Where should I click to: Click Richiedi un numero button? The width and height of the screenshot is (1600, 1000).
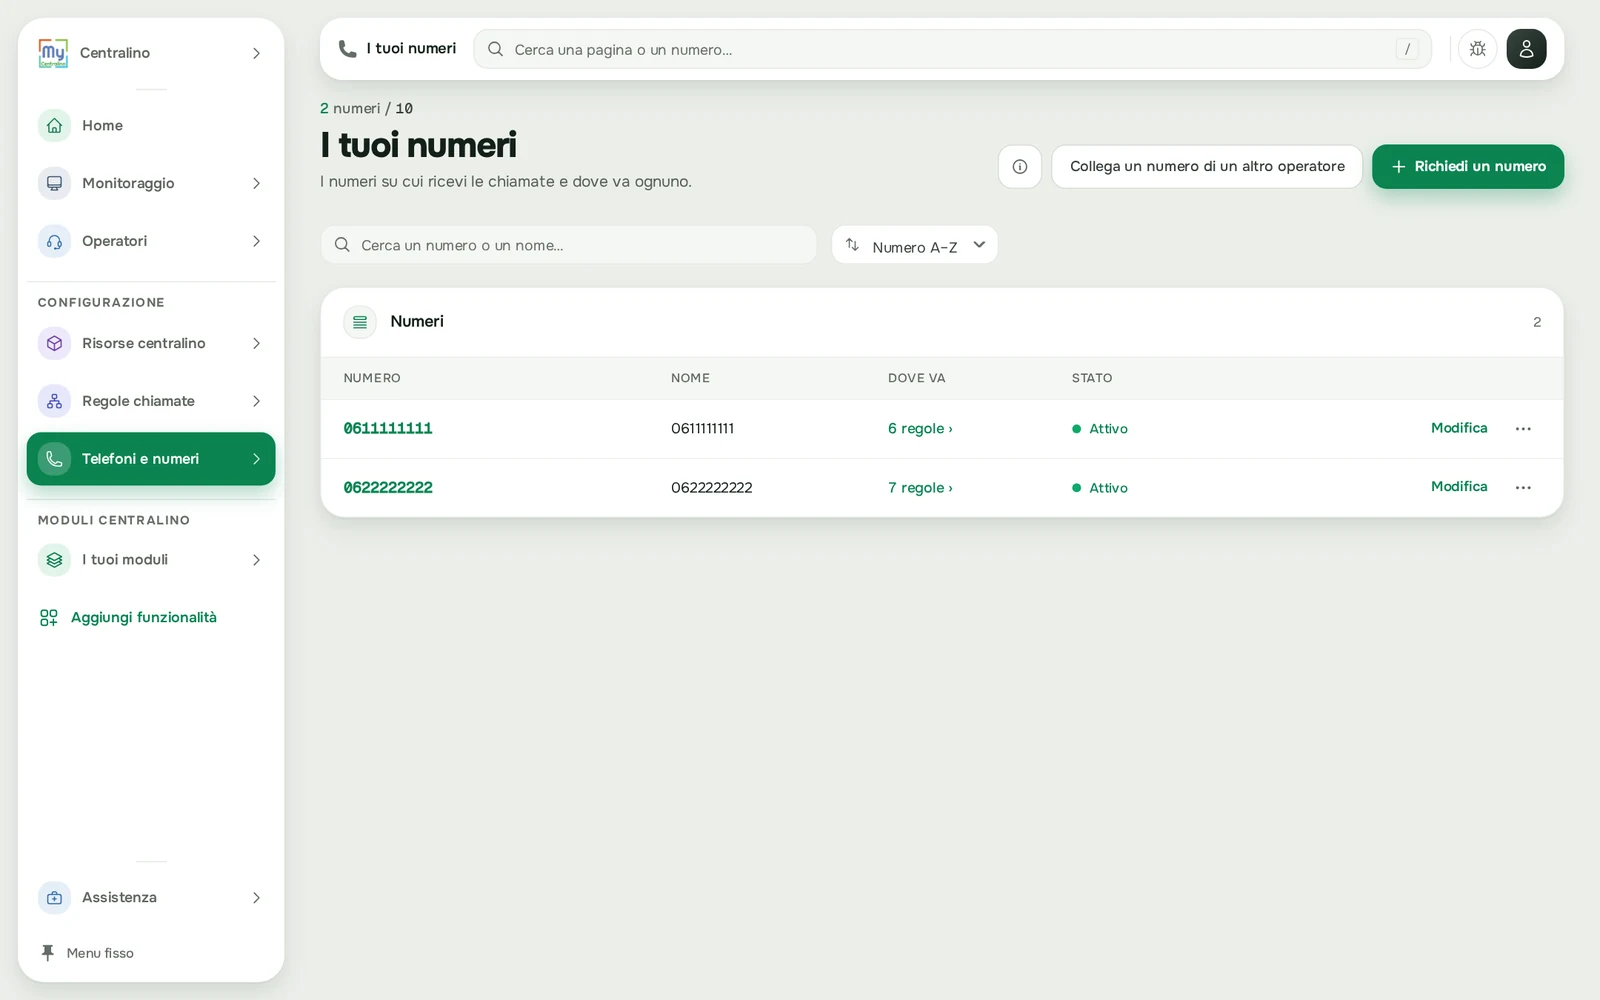1468,167
